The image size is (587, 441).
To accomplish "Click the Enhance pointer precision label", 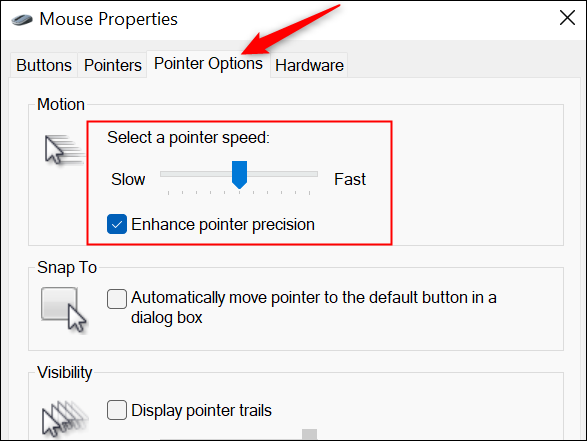I will tap(223, 225).
